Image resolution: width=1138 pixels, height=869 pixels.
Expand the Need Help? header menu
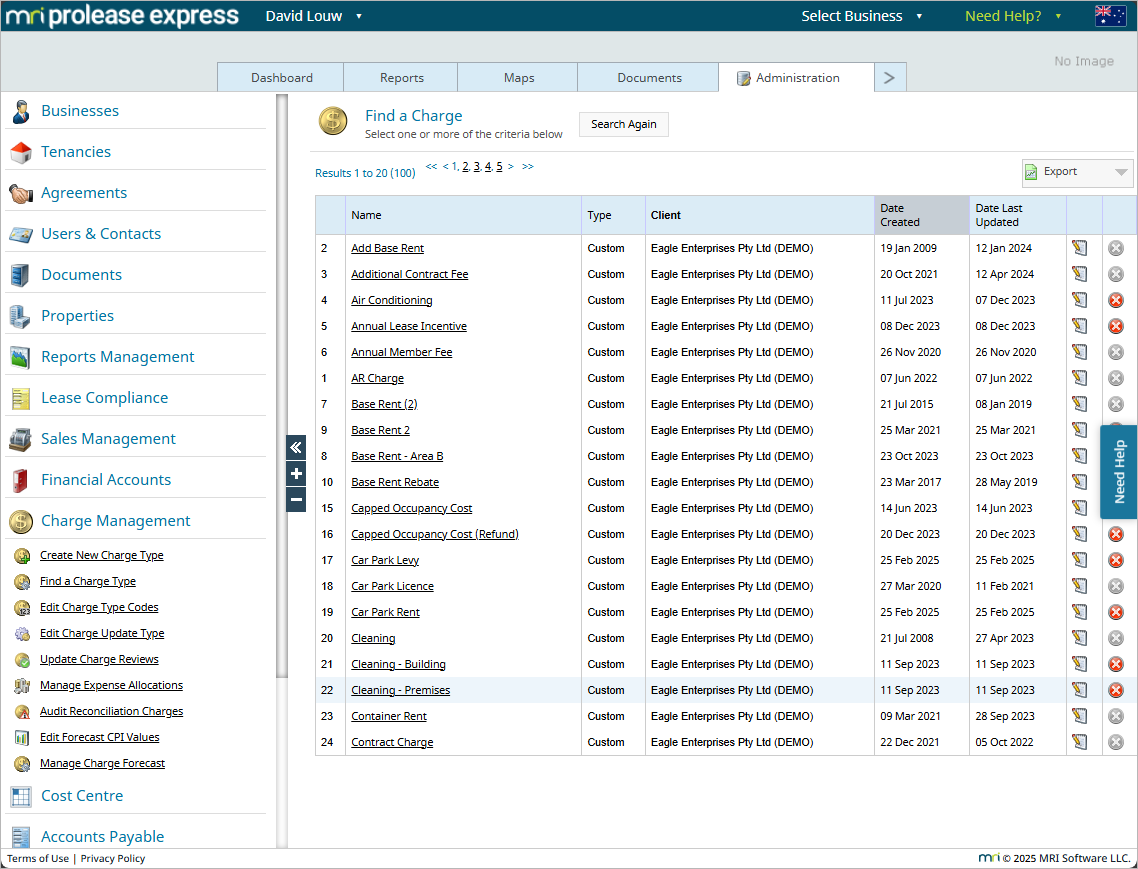[1013, 16]
